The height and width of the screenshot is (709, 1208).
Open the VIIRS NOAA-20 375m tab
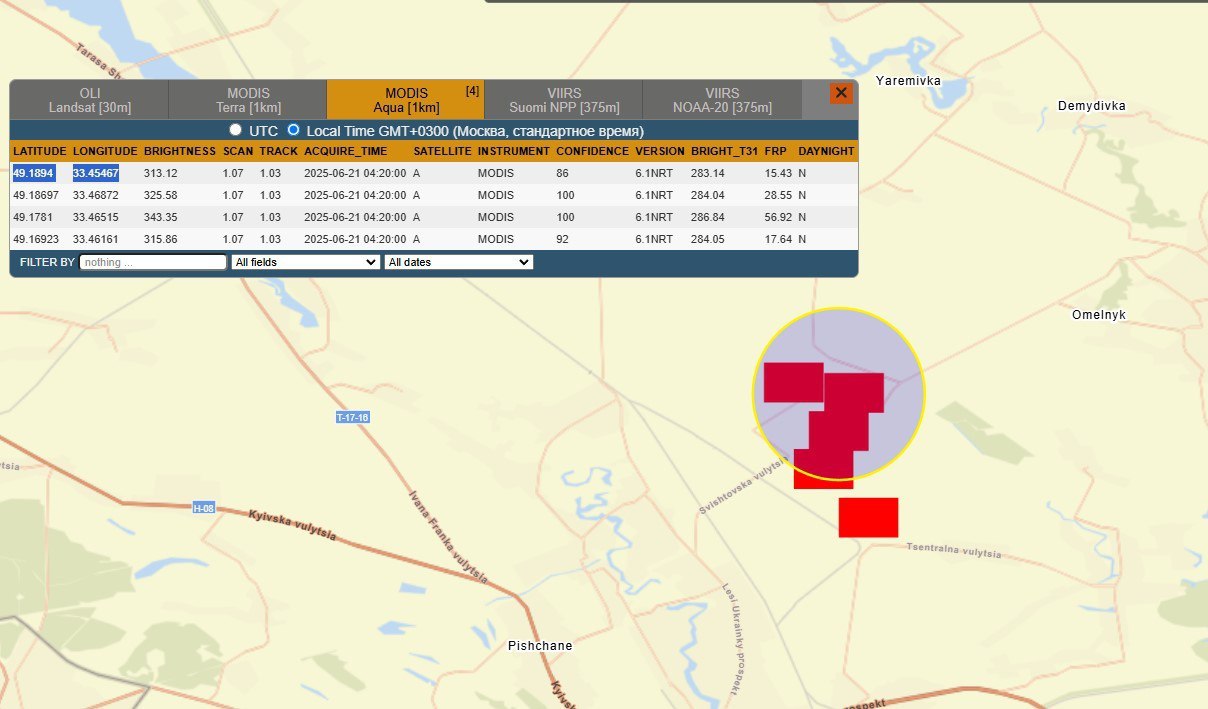(722, 100)
